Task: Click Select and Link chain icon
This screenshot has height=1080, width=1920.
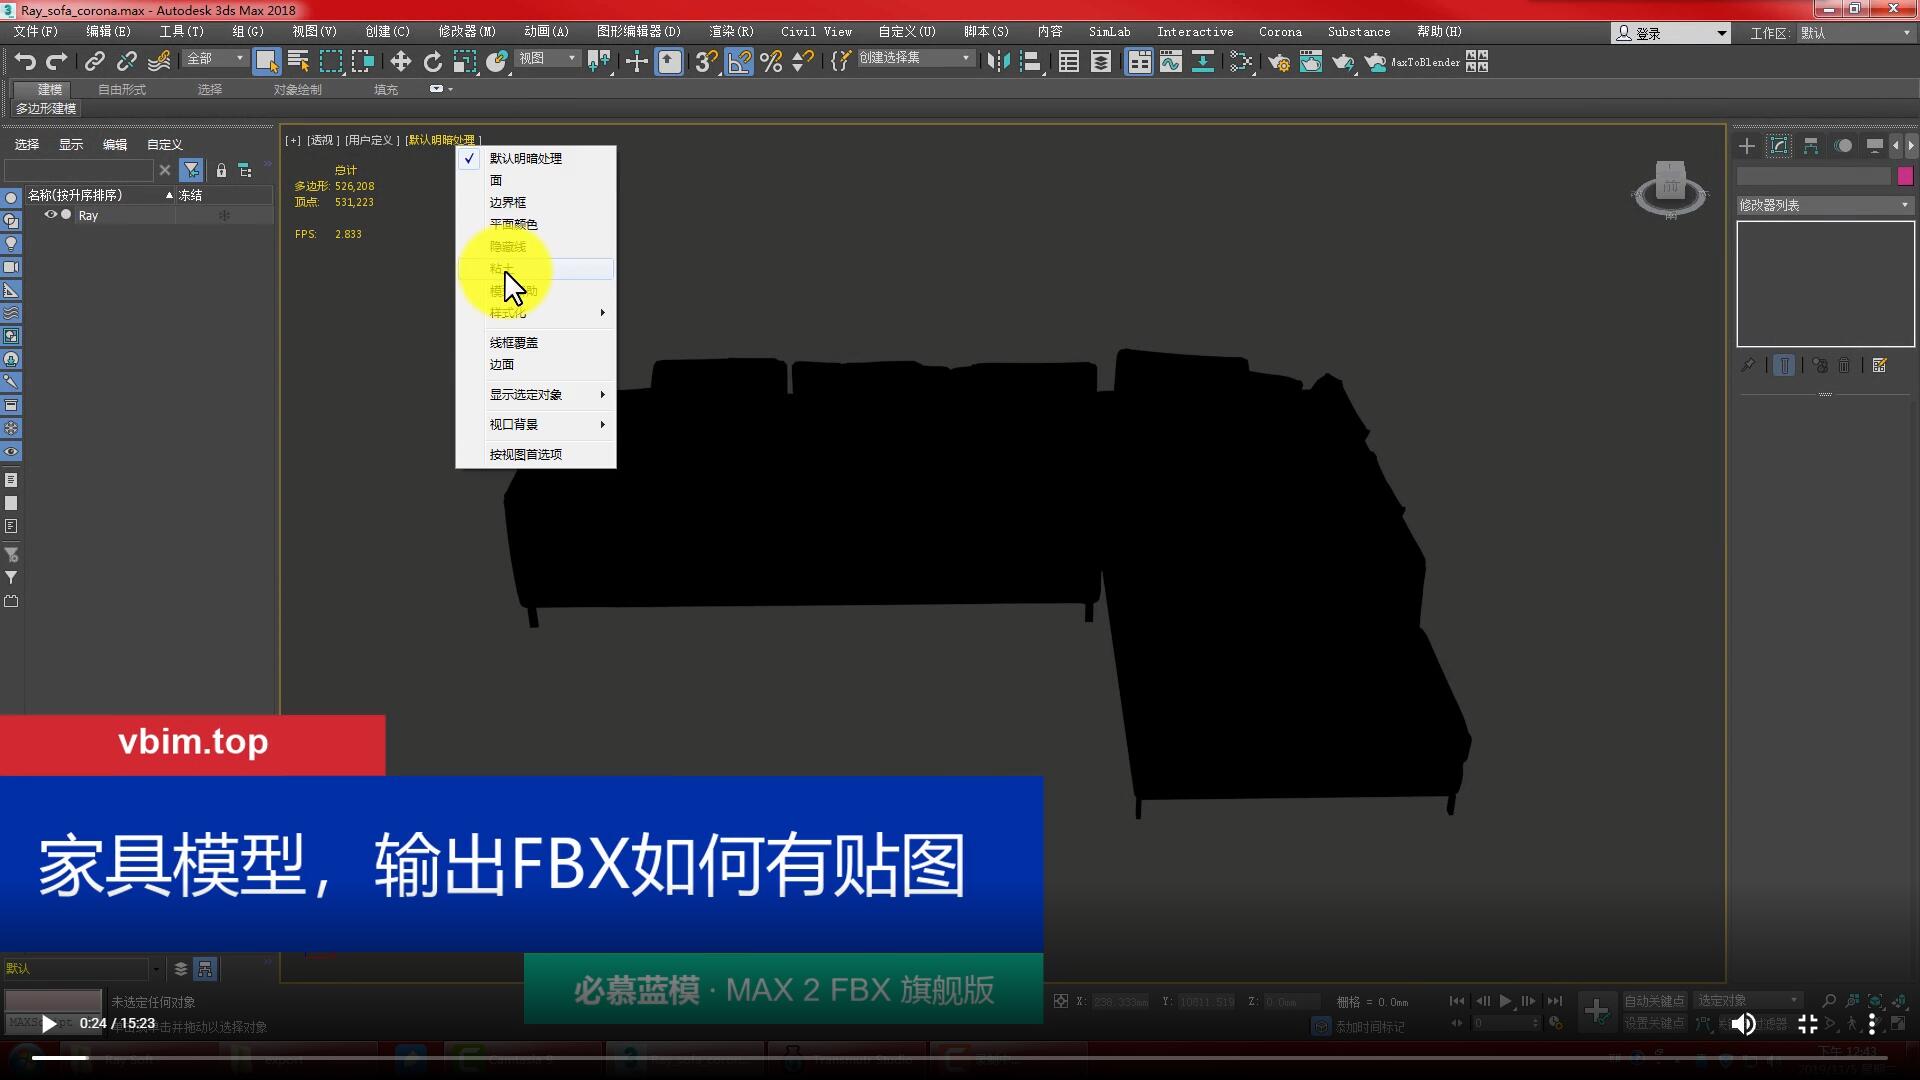Action: (94, 62)
